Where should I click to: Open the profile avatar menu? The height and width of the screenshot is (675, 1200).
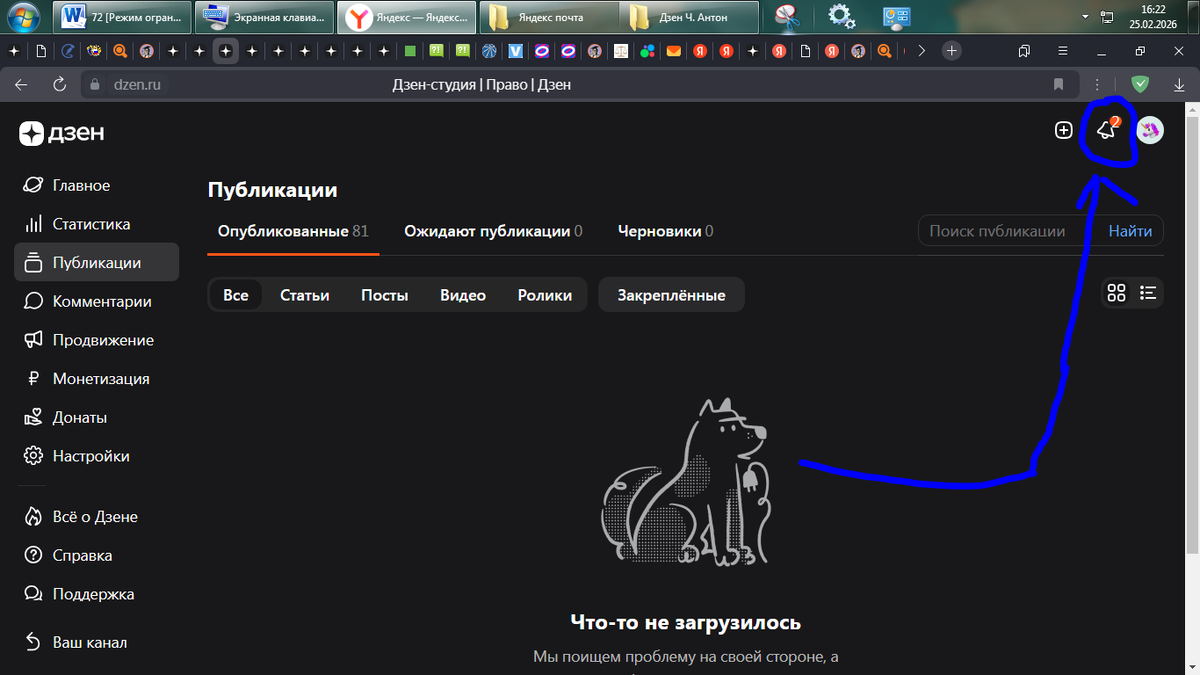pyautogui.click(x=1151, y=130)
